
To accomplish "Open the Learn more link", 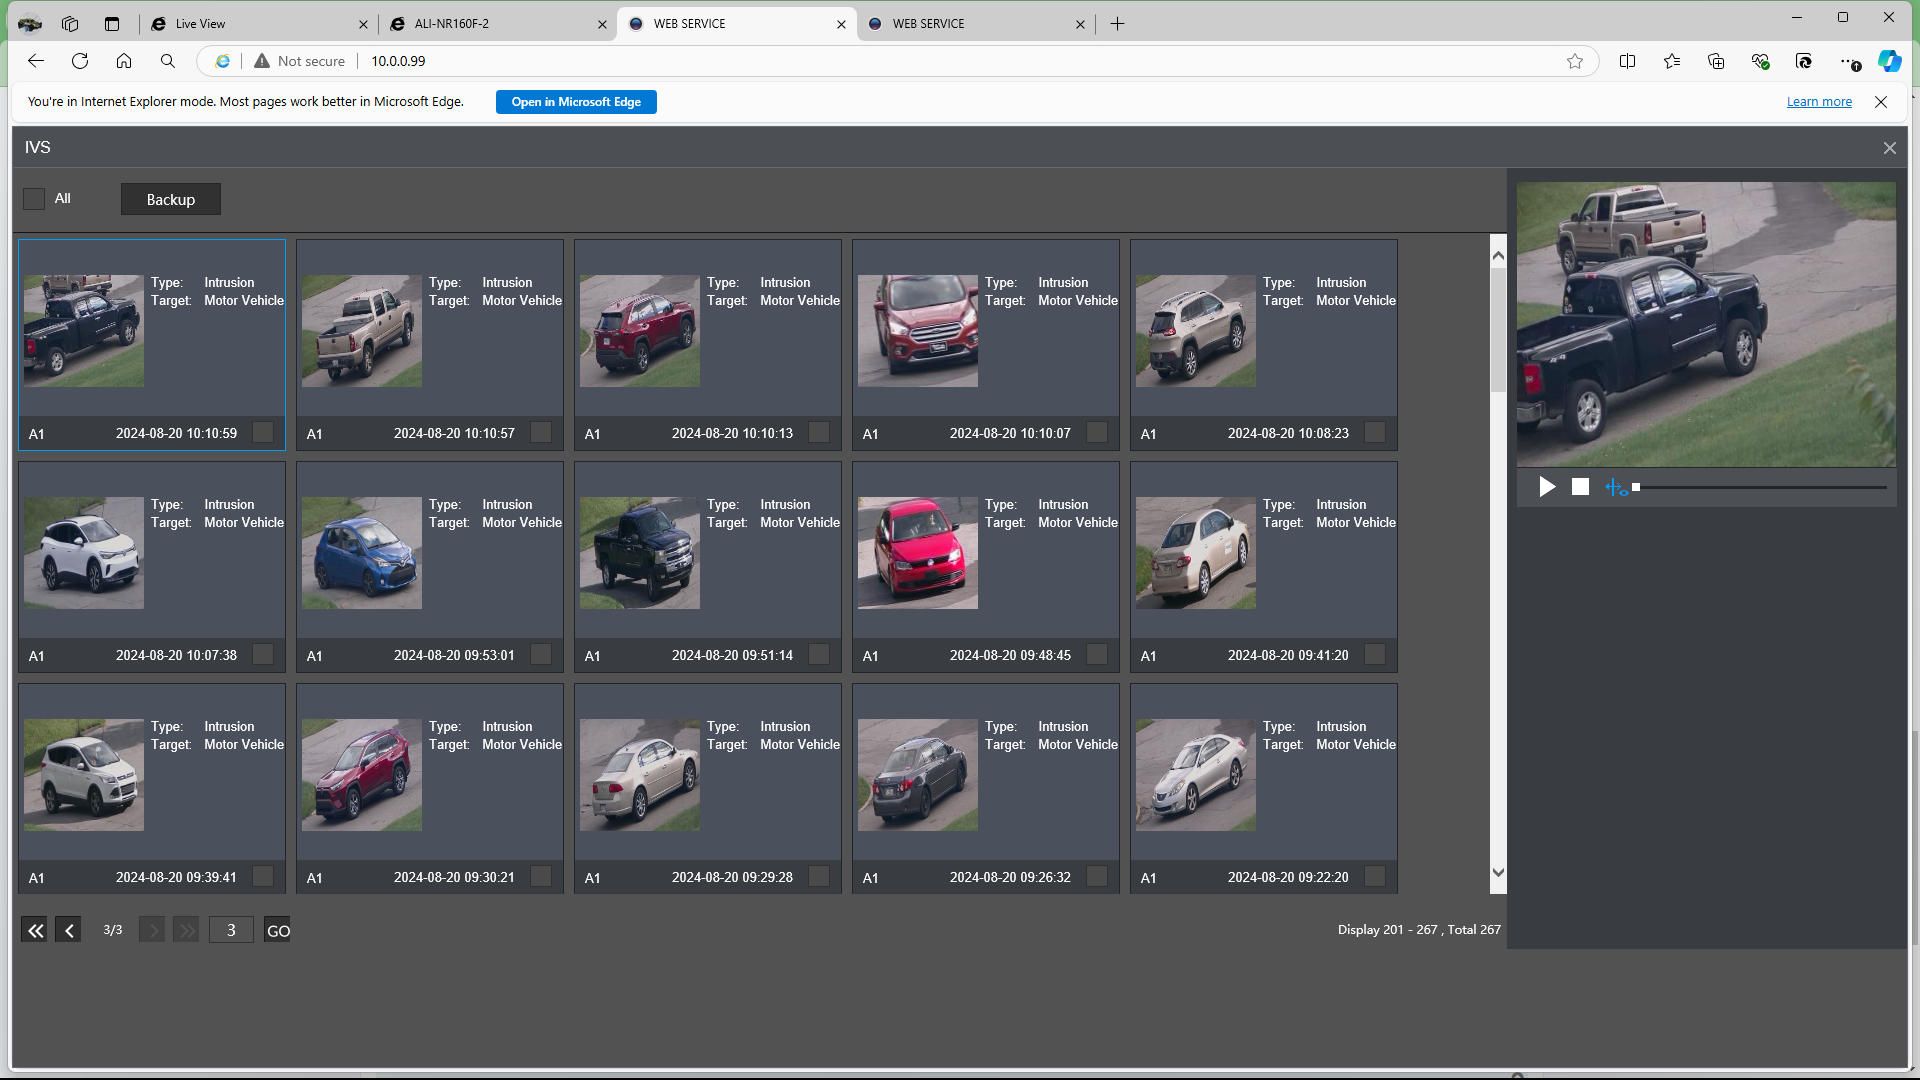I will 1819,102.
